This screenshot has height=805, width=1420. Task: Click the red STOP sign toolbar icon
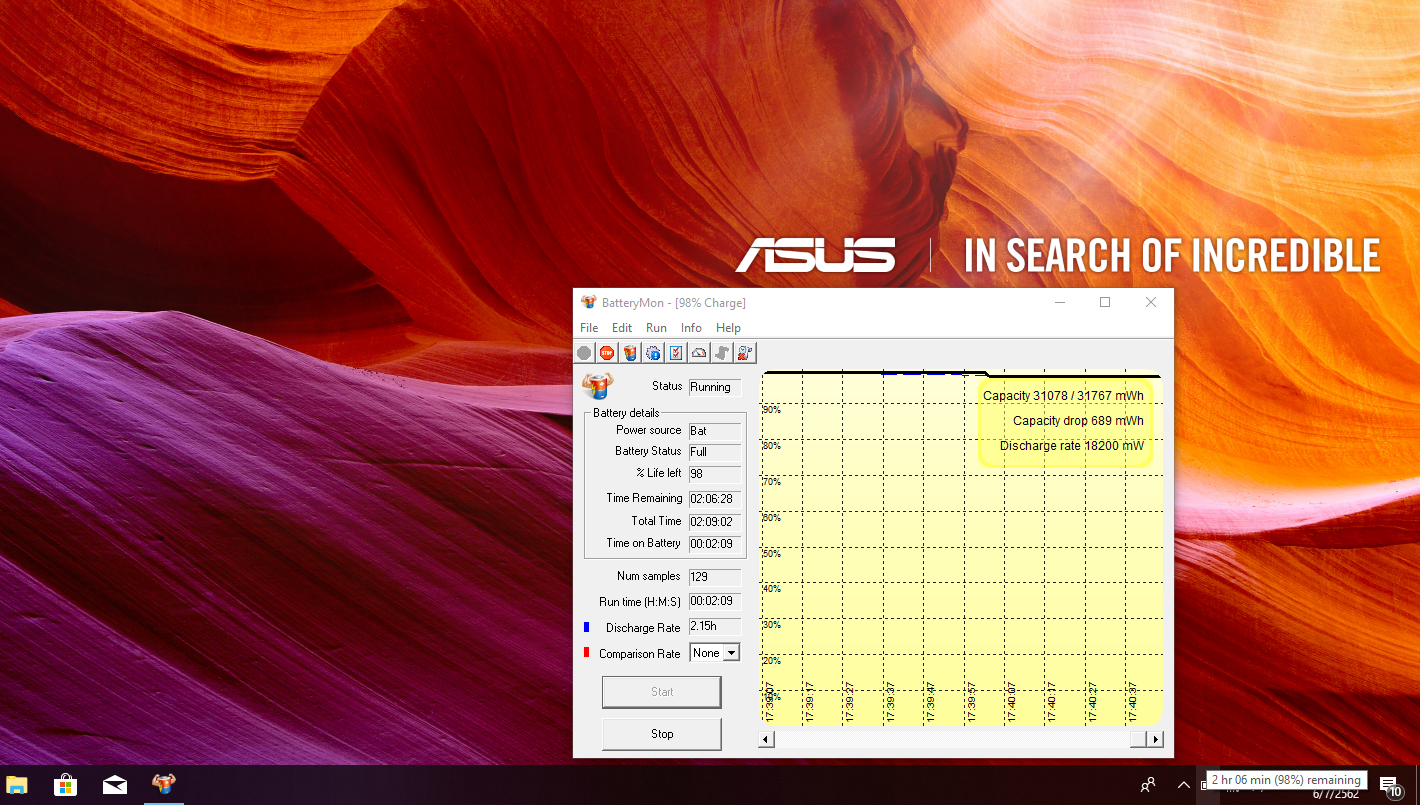point(607,353)
